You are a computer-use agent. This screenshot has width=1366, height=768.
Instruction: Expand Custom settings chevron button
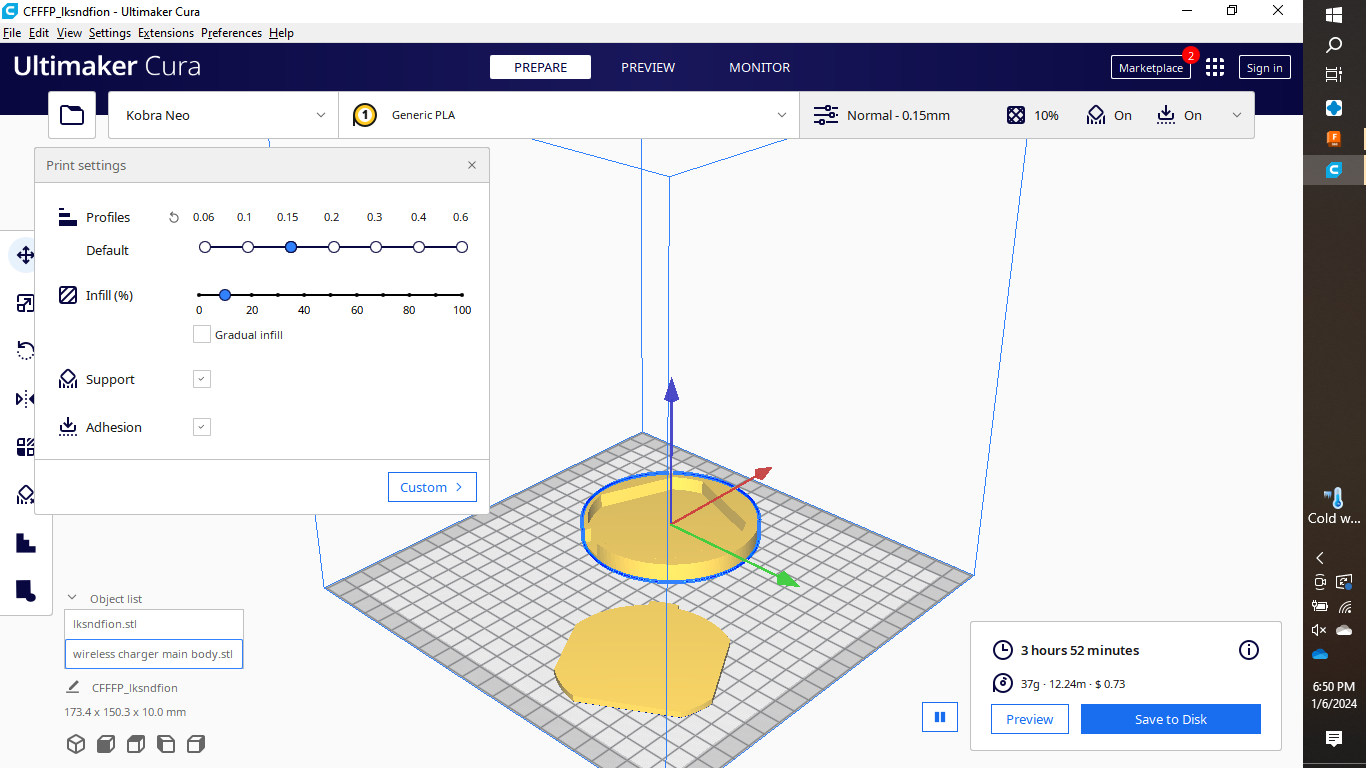[x=432, y=487]
